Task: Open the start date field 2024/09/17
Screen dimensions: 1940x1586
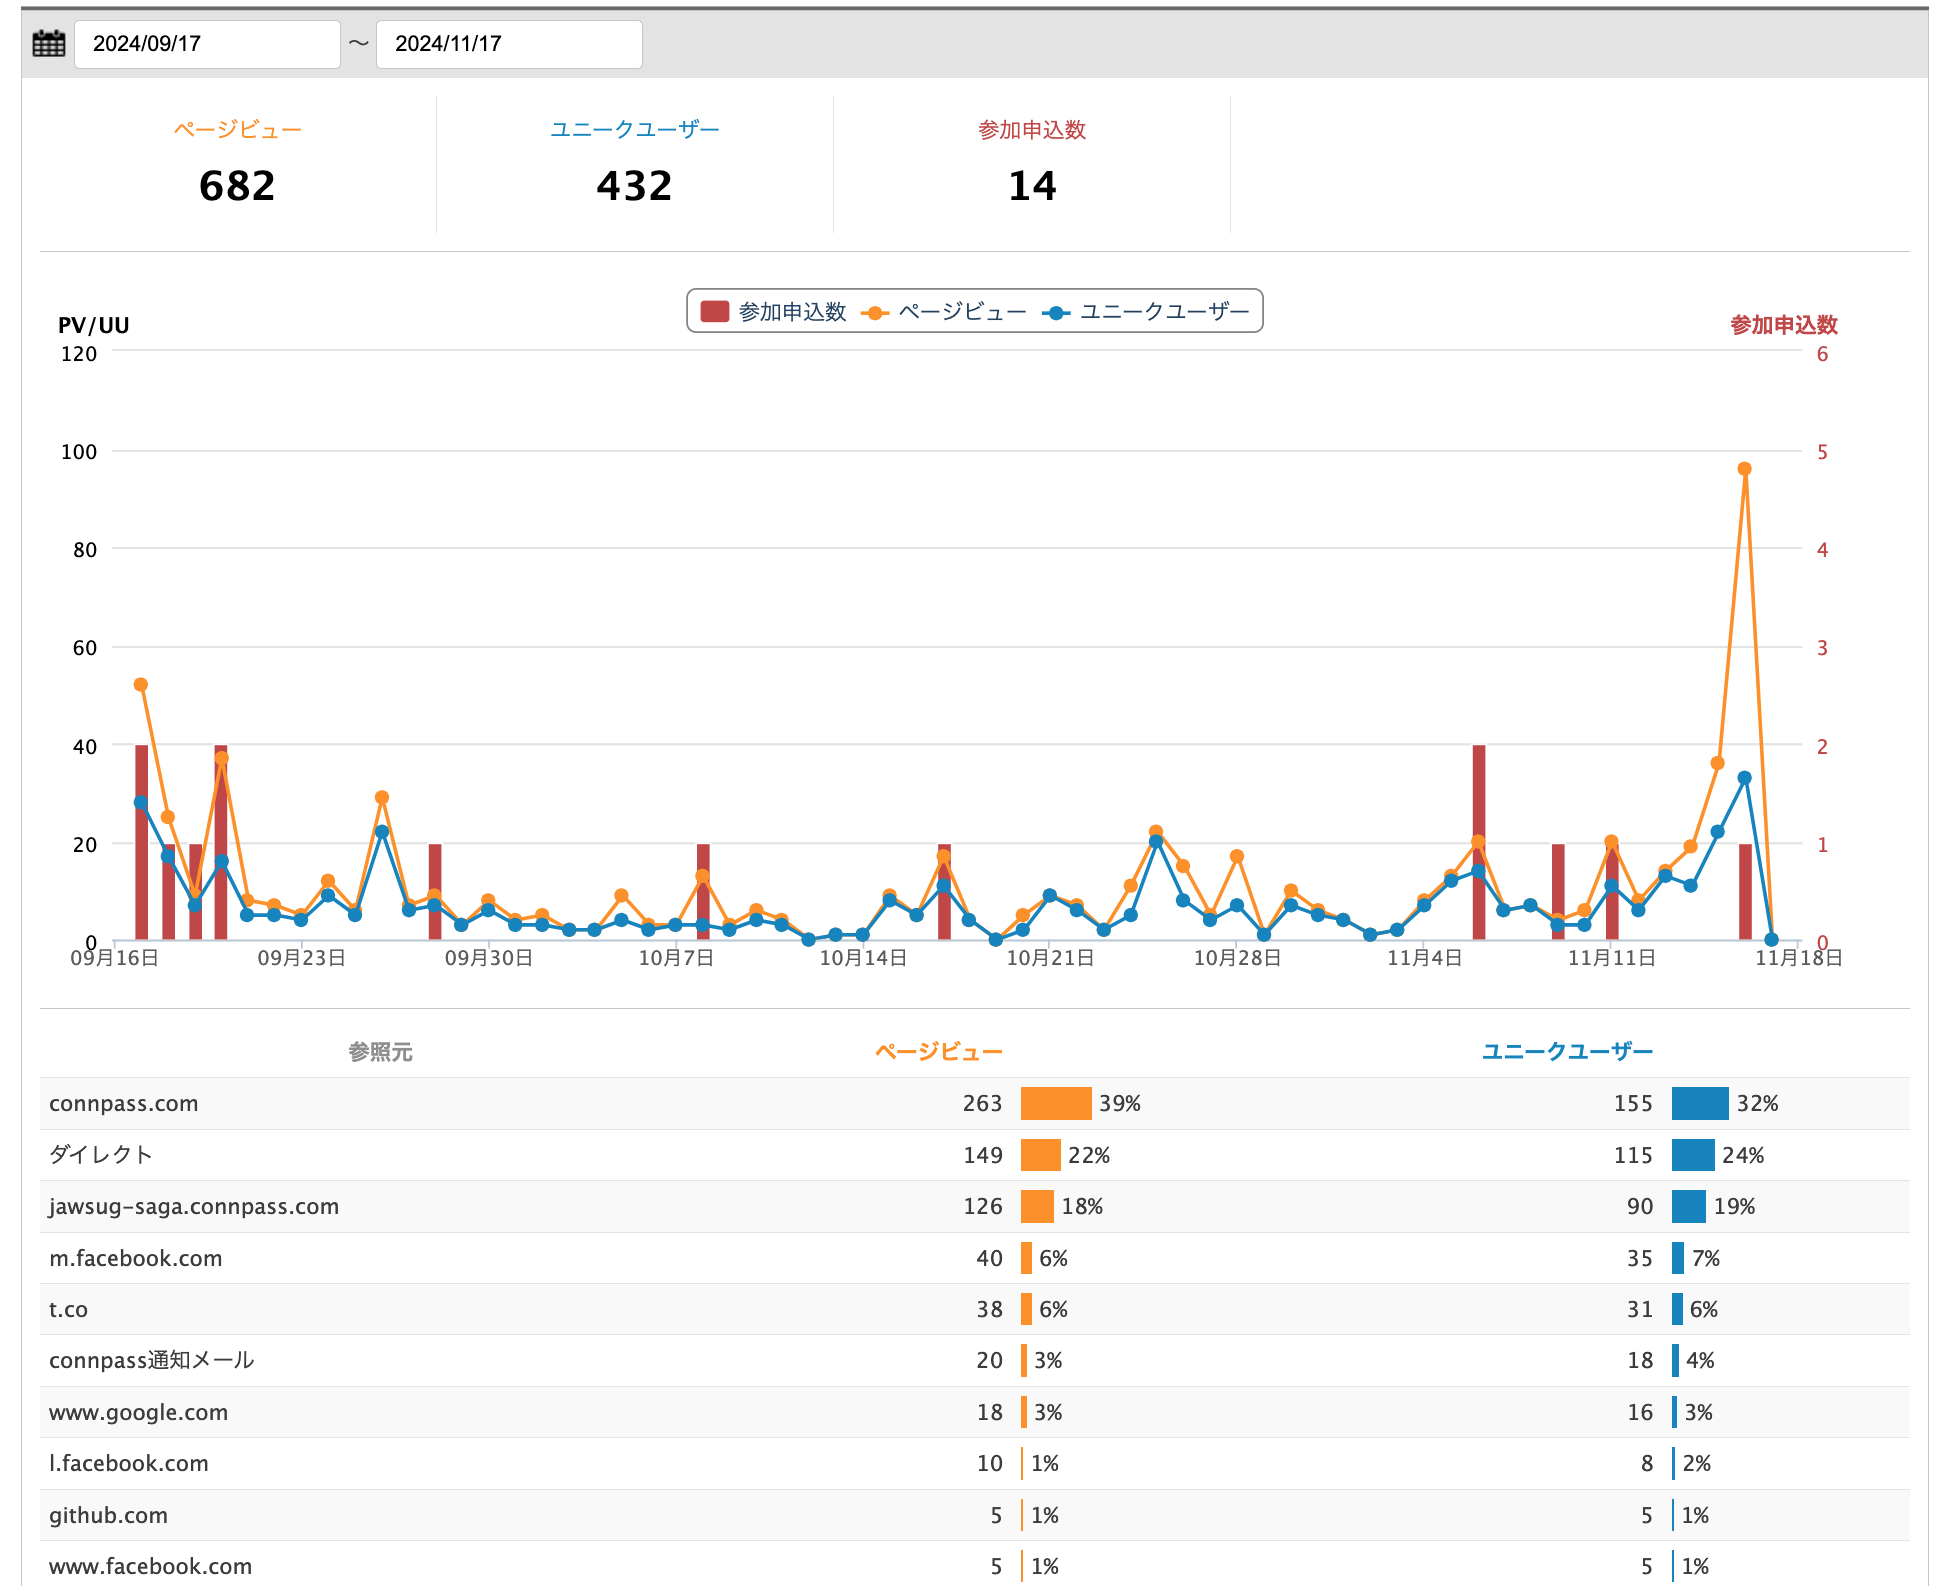Action: tap(207, 44)
